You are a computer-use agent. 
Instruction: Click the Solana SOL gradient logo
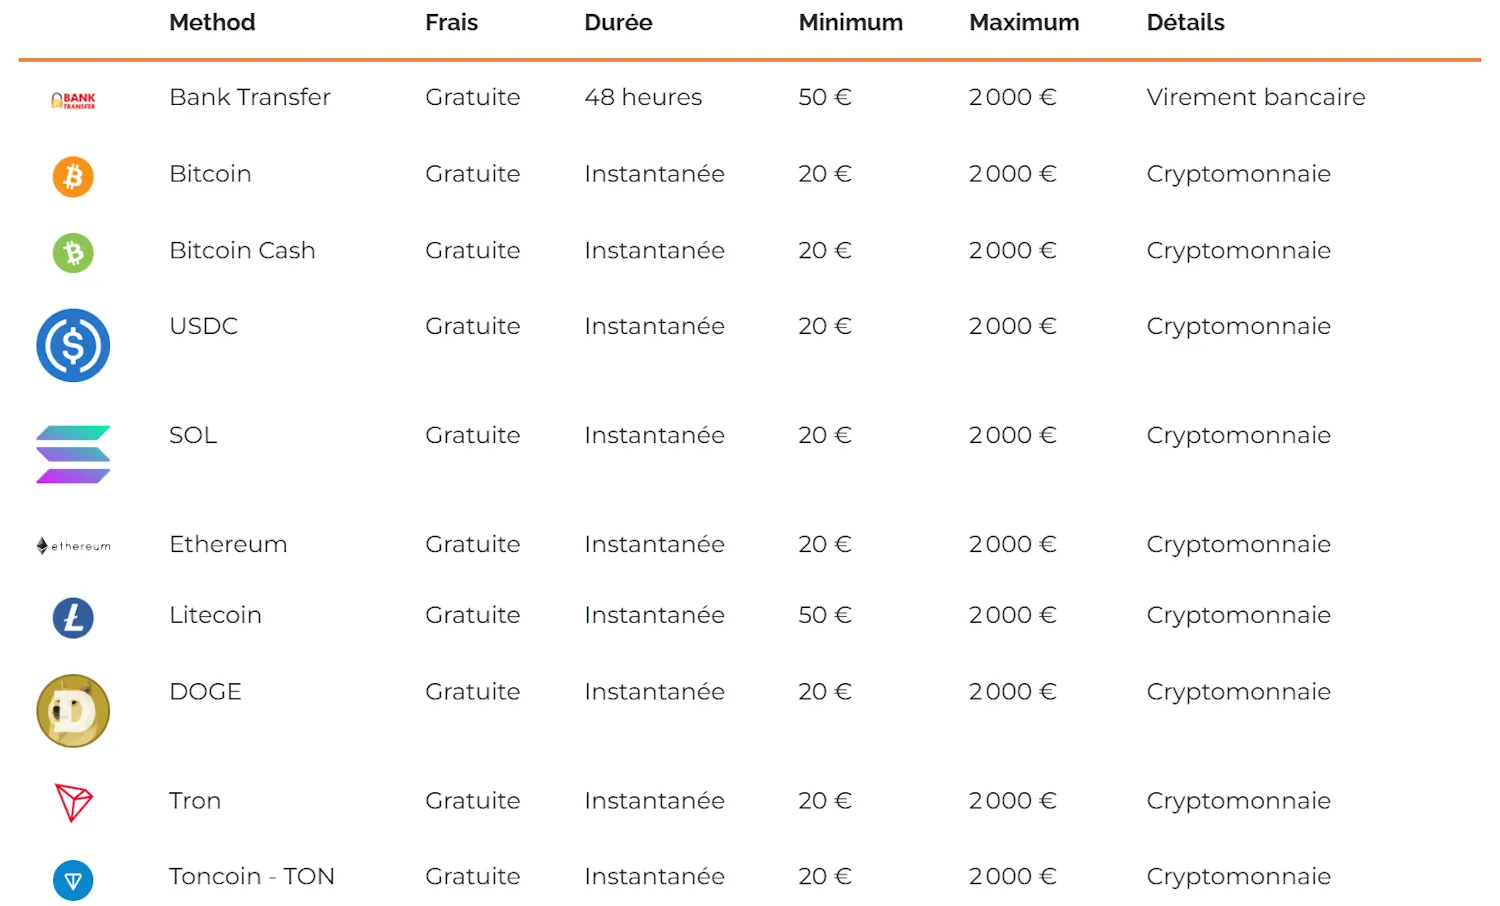[x=73, y=455]
